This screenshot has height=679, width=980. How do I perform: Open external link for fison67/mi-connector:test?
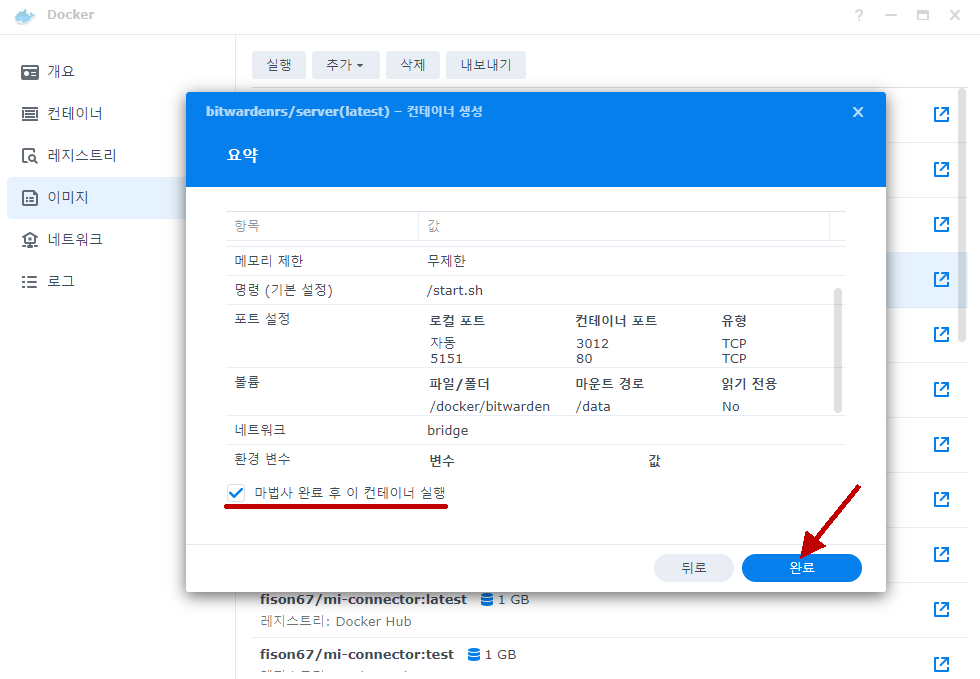(941, 664)
